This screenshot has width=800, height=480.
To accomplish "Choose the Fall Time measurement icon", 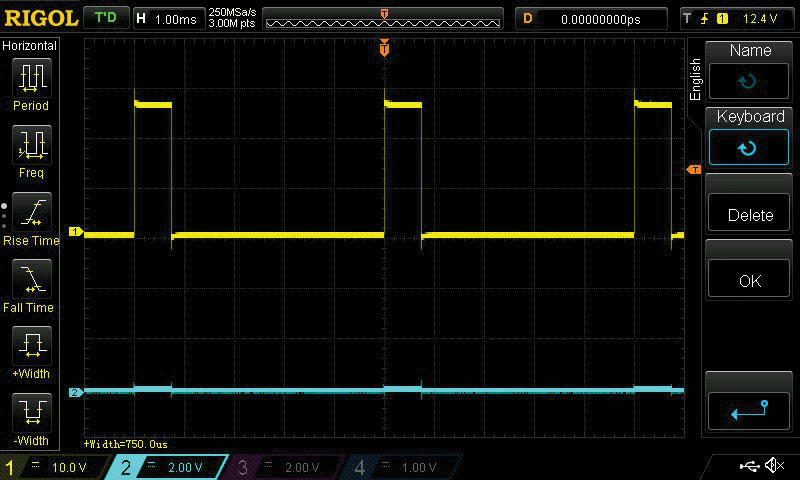I will click(31, 280).
